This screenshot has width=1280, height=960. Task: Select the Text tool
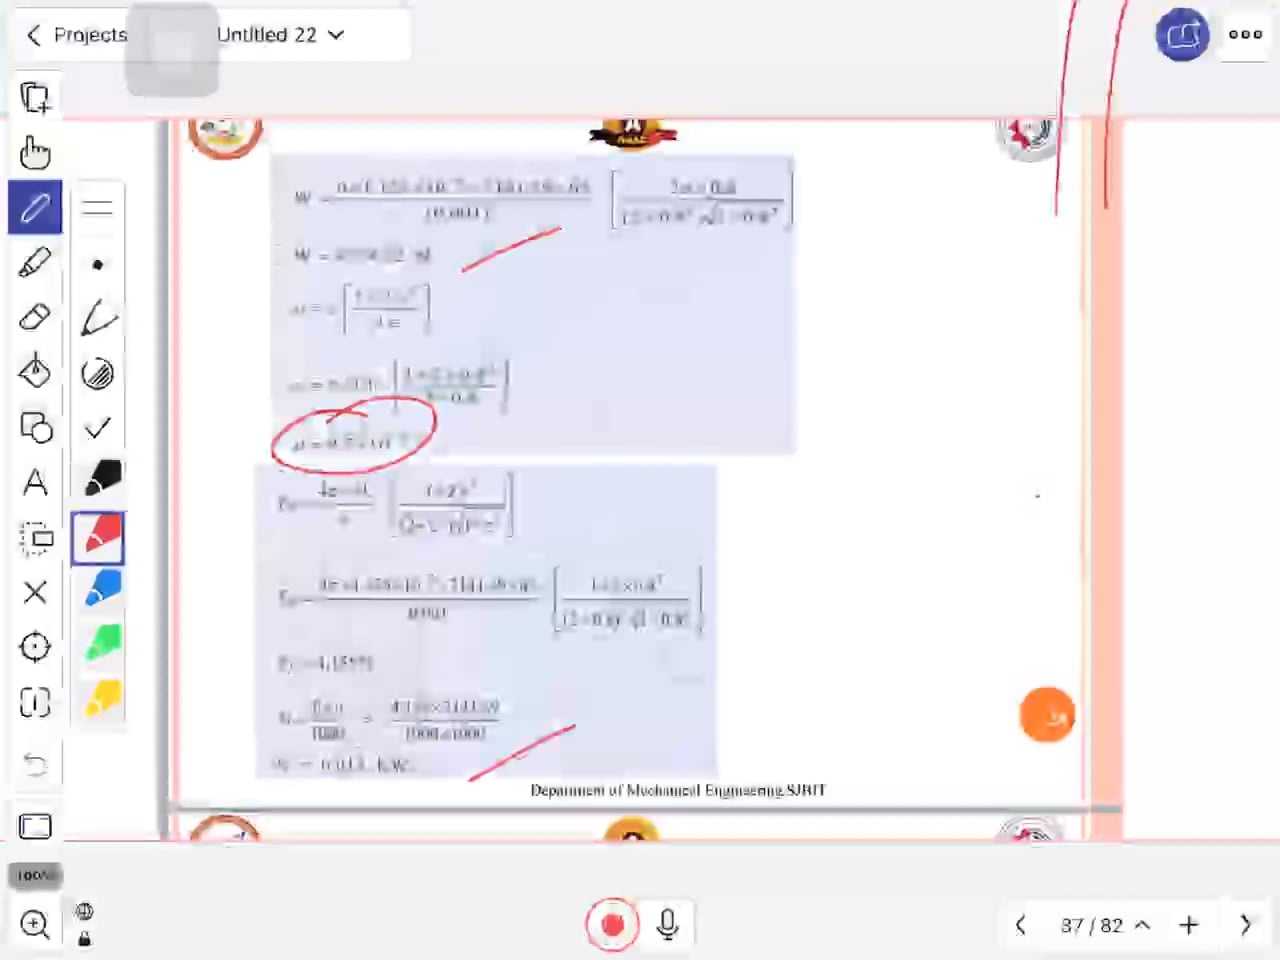point(35,482)
